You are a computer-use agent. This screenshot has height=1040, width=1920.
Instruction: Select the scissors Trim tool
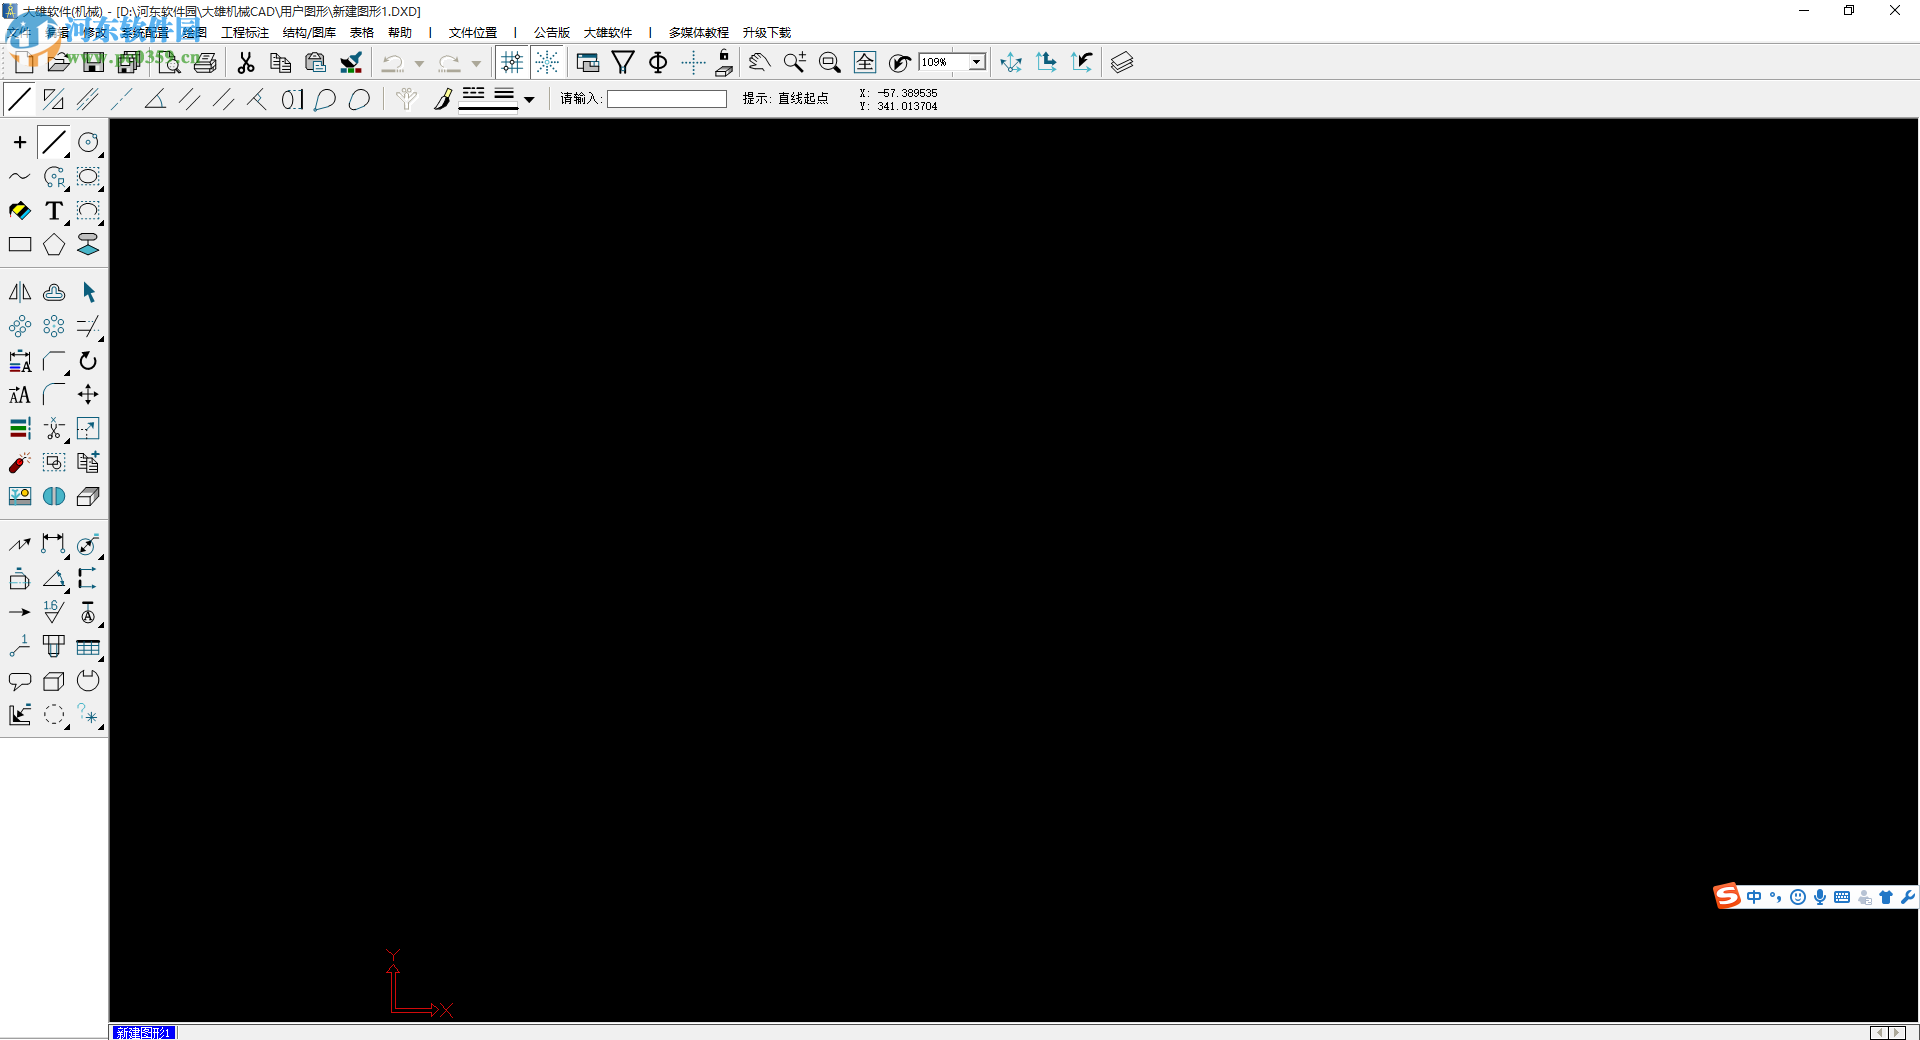(54, 429)
